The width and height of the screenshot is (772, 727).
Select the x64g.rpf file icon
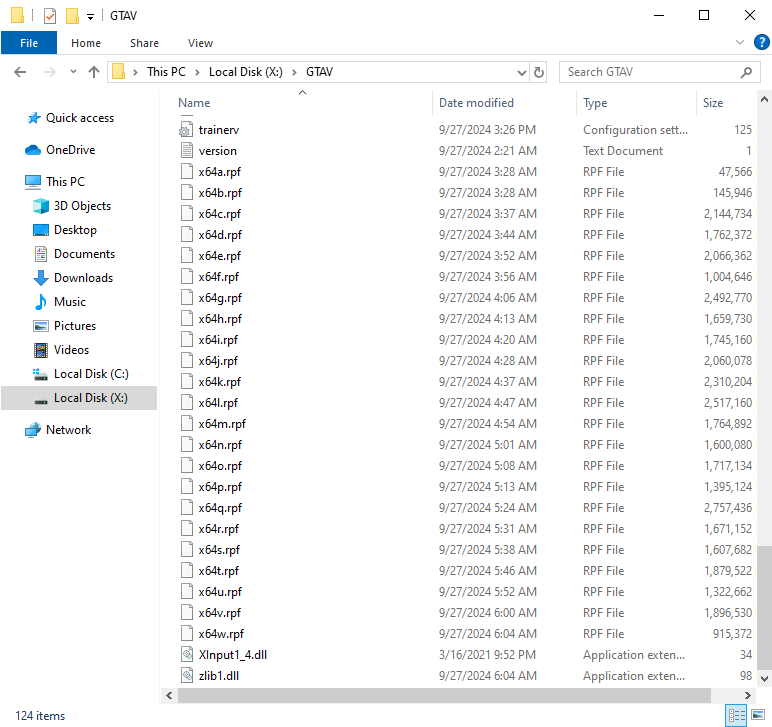(186, 298)
